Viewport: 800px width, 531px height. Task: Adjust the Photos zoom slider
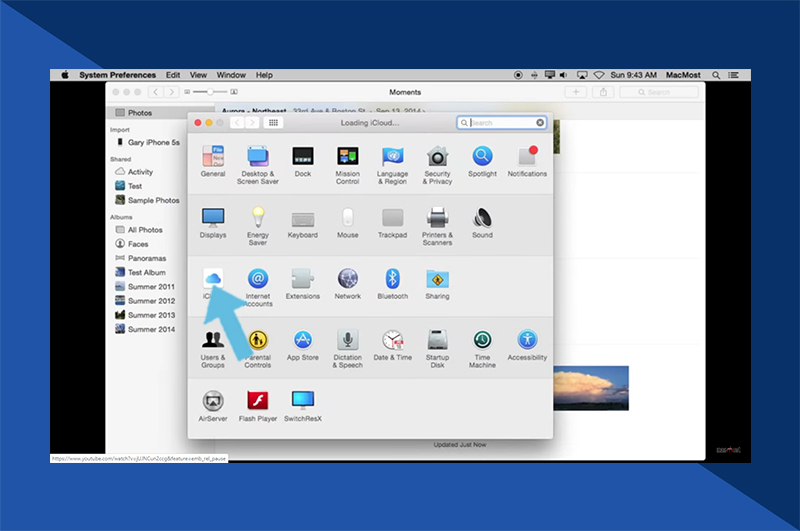[x=210, y=92]
